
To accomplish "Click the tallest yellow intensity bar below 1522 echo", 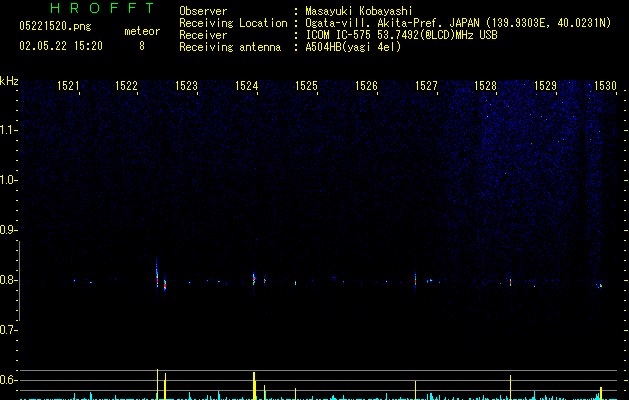I will coord(157,384).
